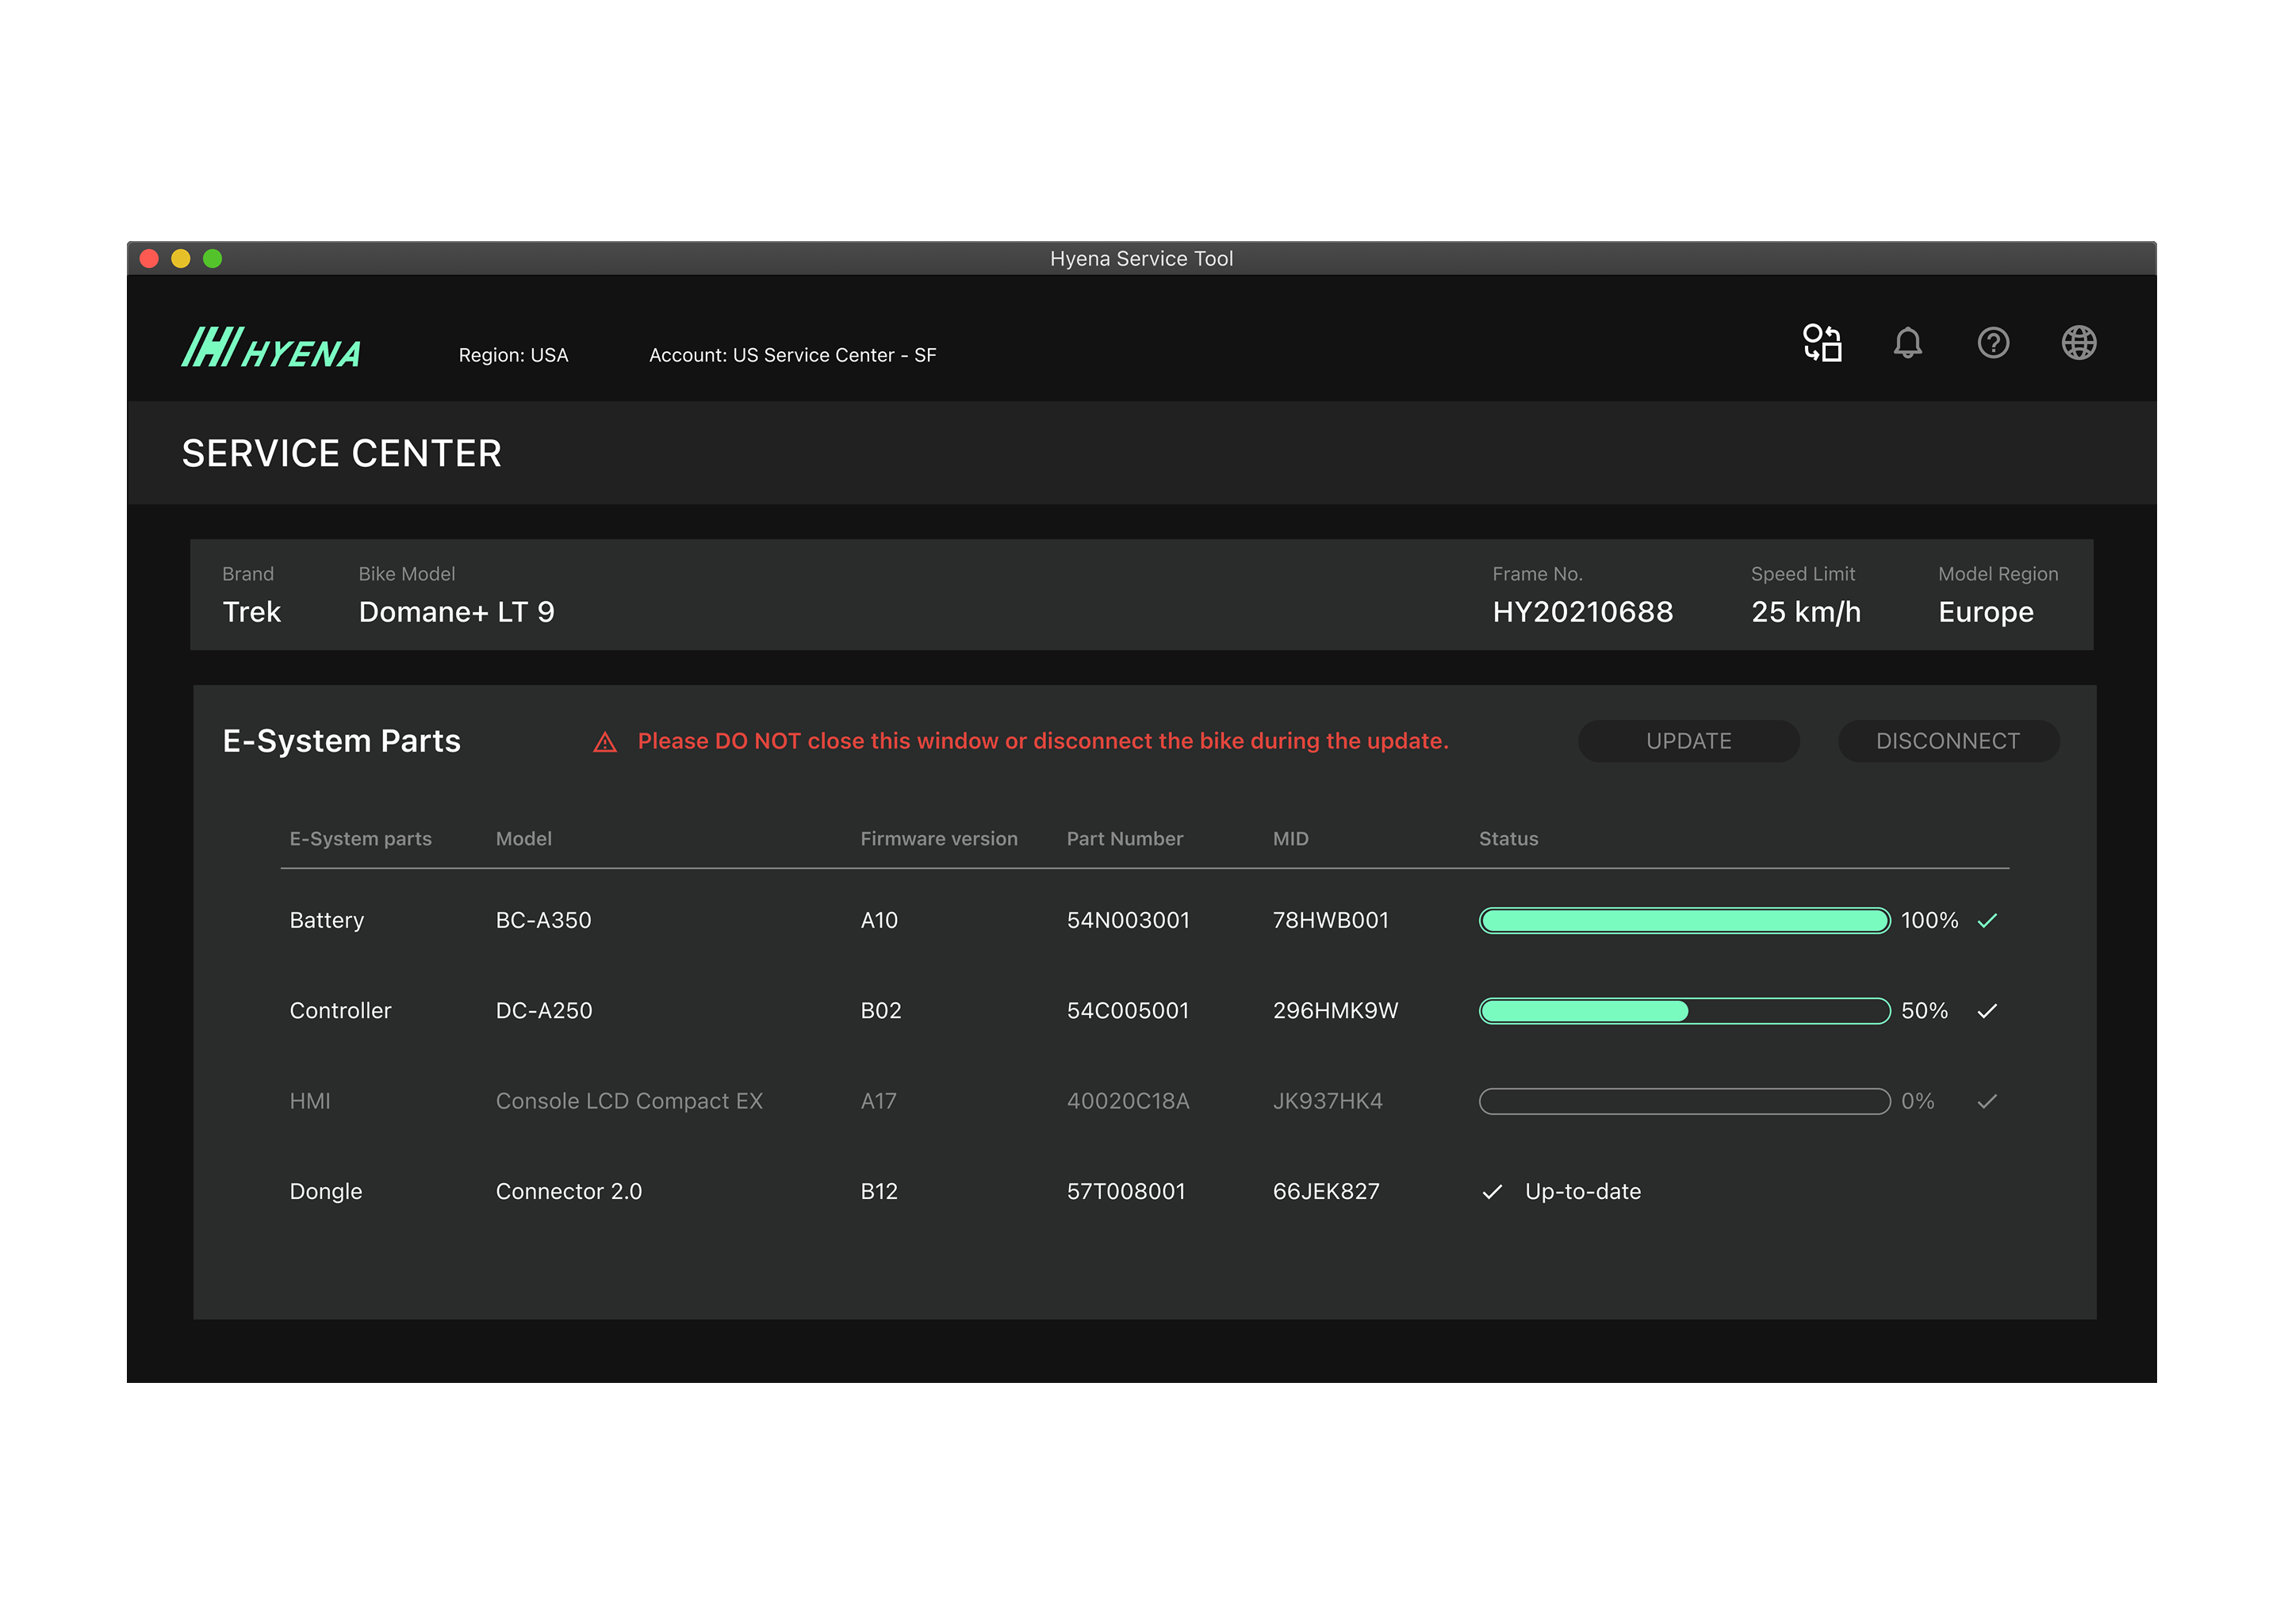
Task: Click the 25 km/h speed limit
Action: tap(1806, 612)
